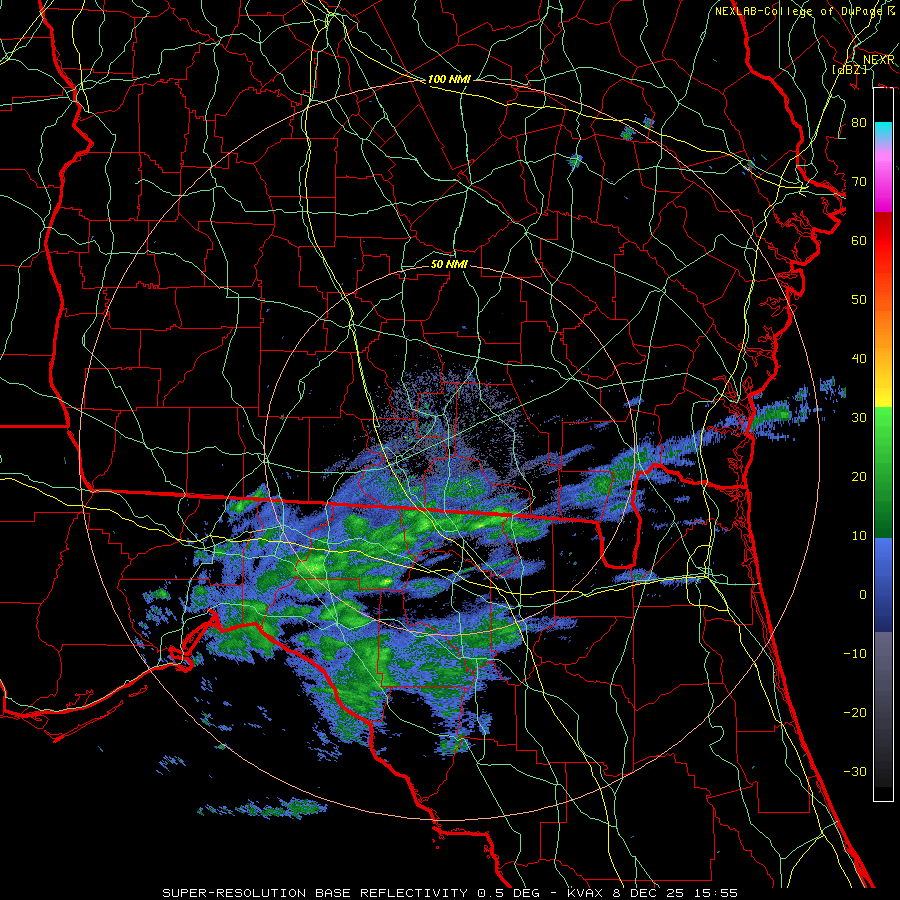Click the 30 value on the dBZ scale
The image size is (900, 900).
pos(859,417)
